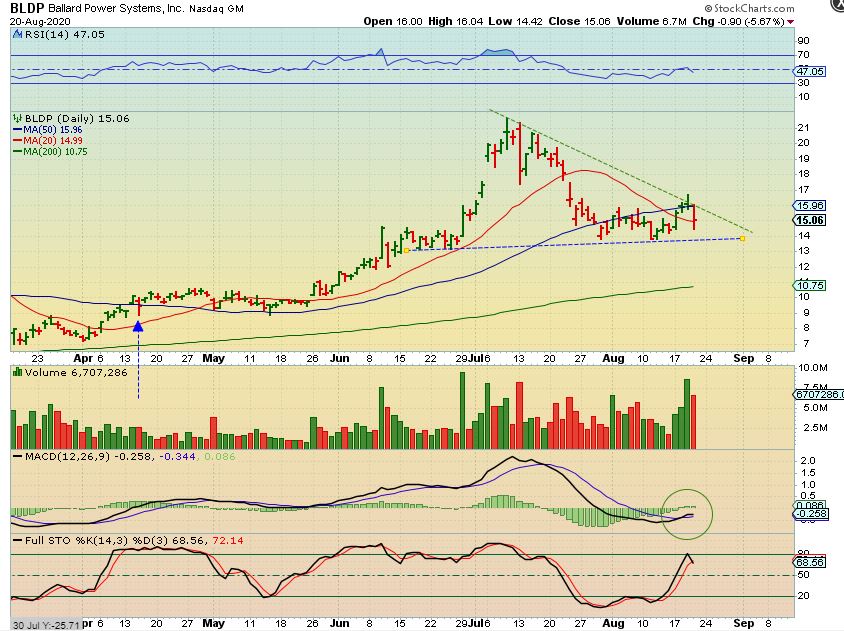Click the -0.344 MACD signal value in label

click(178, 457)
